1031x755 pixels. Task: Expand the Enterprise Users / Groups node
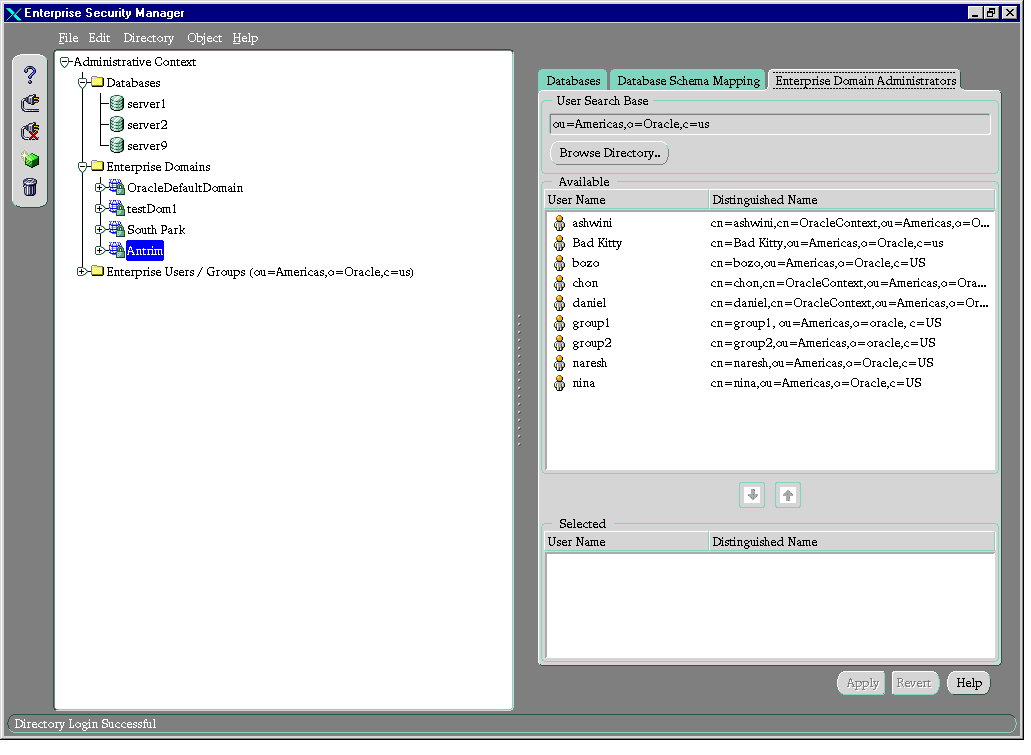tap(82, 272)
